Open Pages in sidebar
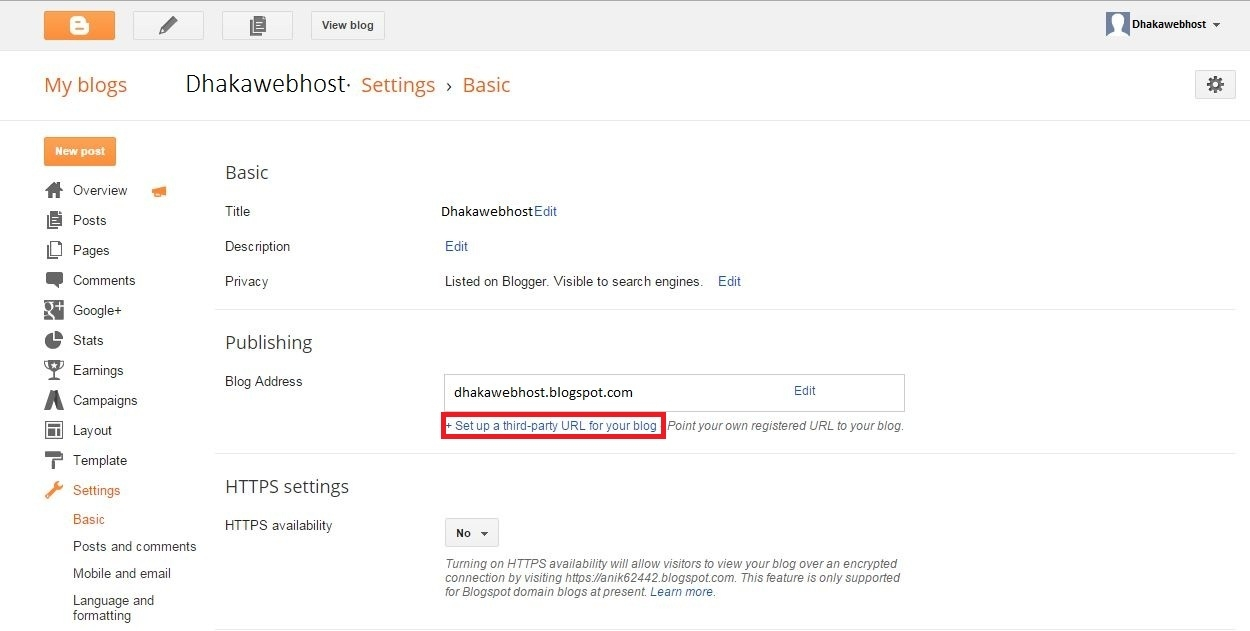Viewport: 1250px width, 631px height. tap(91, 250)
